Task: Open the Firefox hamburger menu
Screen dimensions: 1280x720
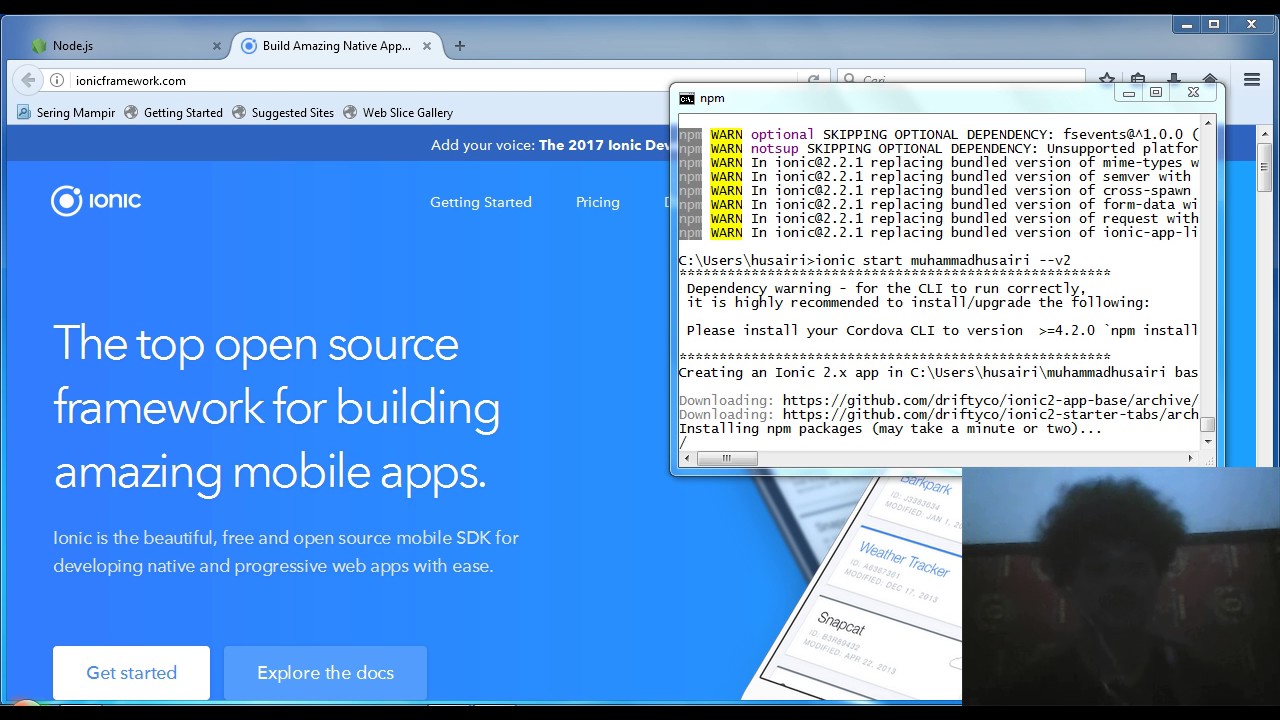Action: pos(1251,80)
